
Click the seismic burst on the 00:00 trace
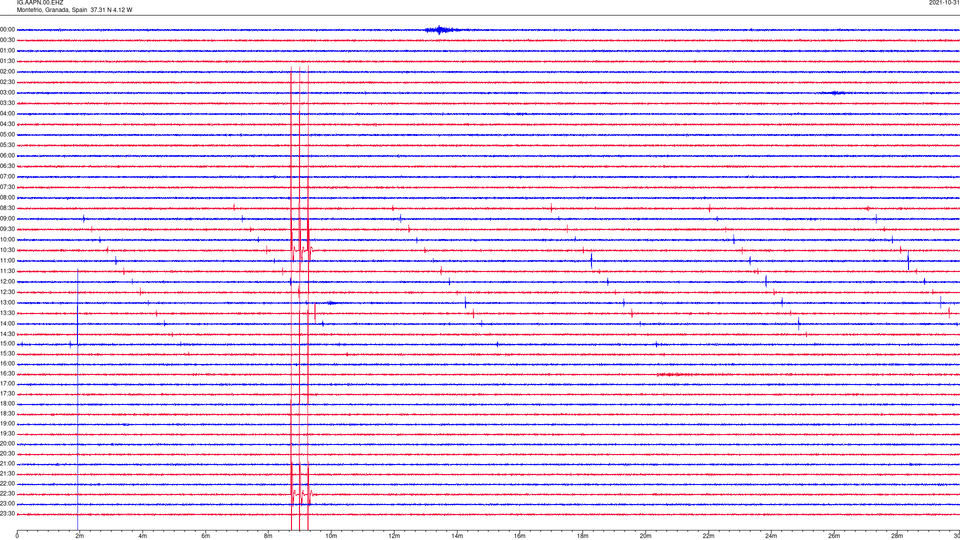441,29
